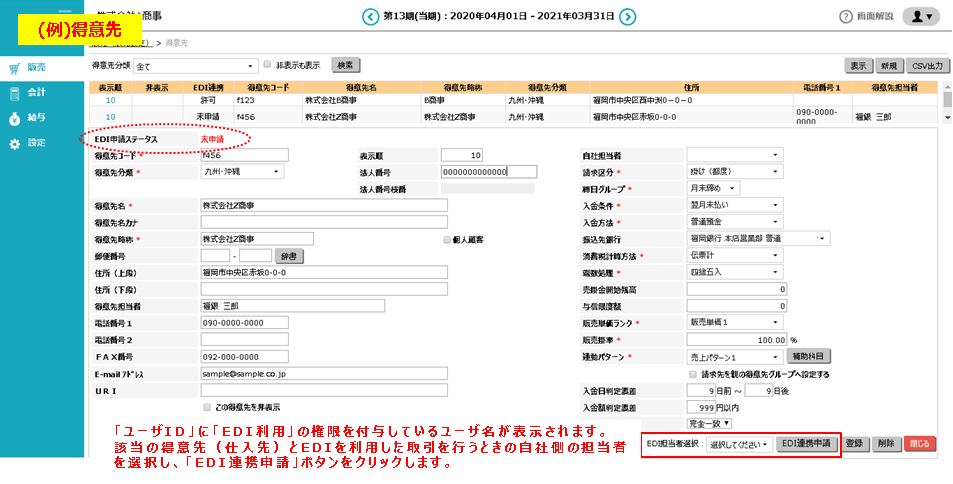Check the 個人顧客 checkbox
This screenshot has width=953, height=484.
pos(446,240)
